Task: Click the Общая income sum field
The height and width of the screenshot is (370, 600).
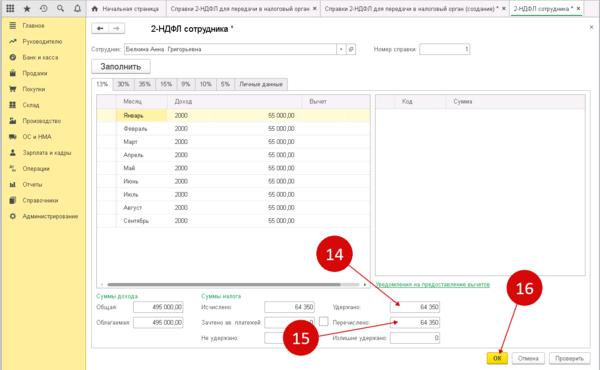Action: tap(158, 307)
